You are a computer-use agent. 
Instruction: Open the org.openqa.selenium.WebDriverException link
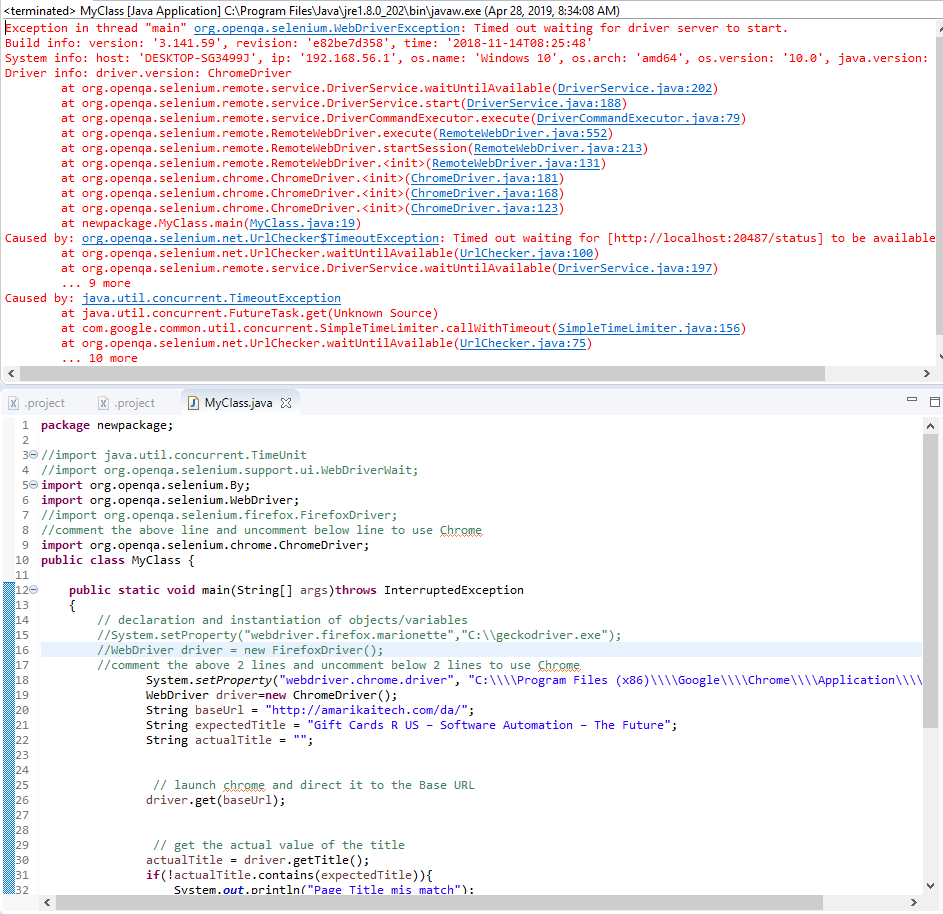pyautogui.click(x=327, y=28)
